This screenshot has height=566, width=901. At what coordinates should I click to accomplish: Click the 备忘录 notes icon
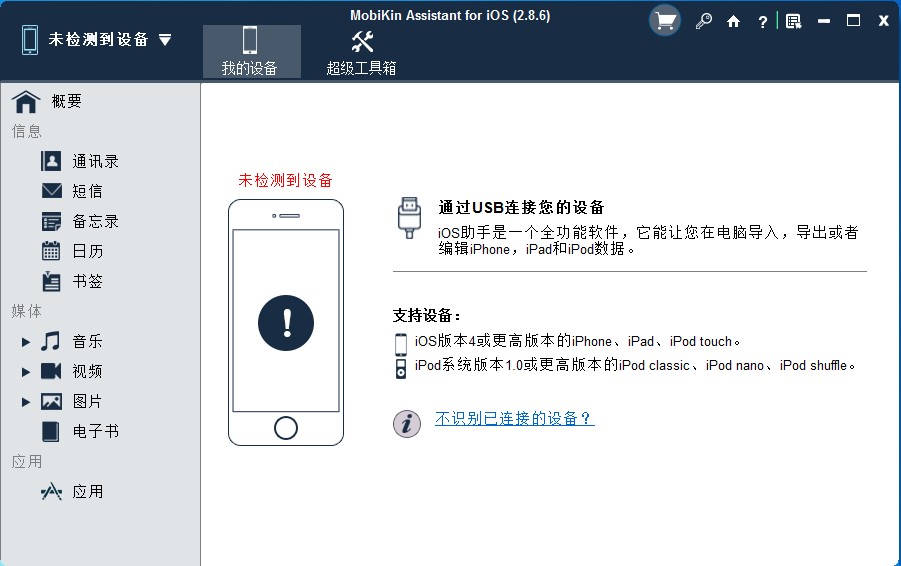pyautogui.click(x=51, y=221)
